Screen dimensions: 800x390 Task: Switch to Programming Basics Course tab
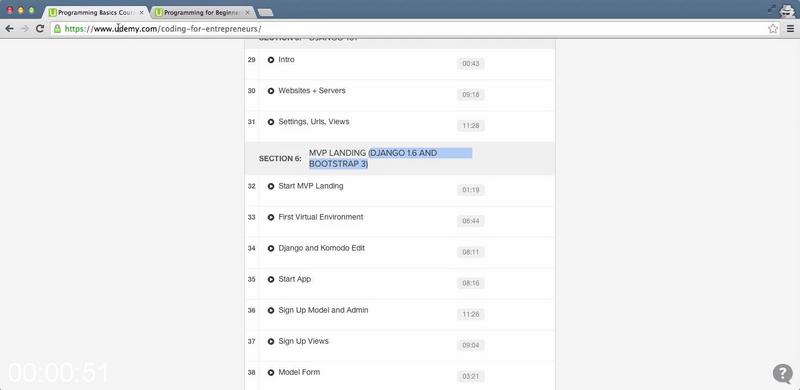click(96, 12)
